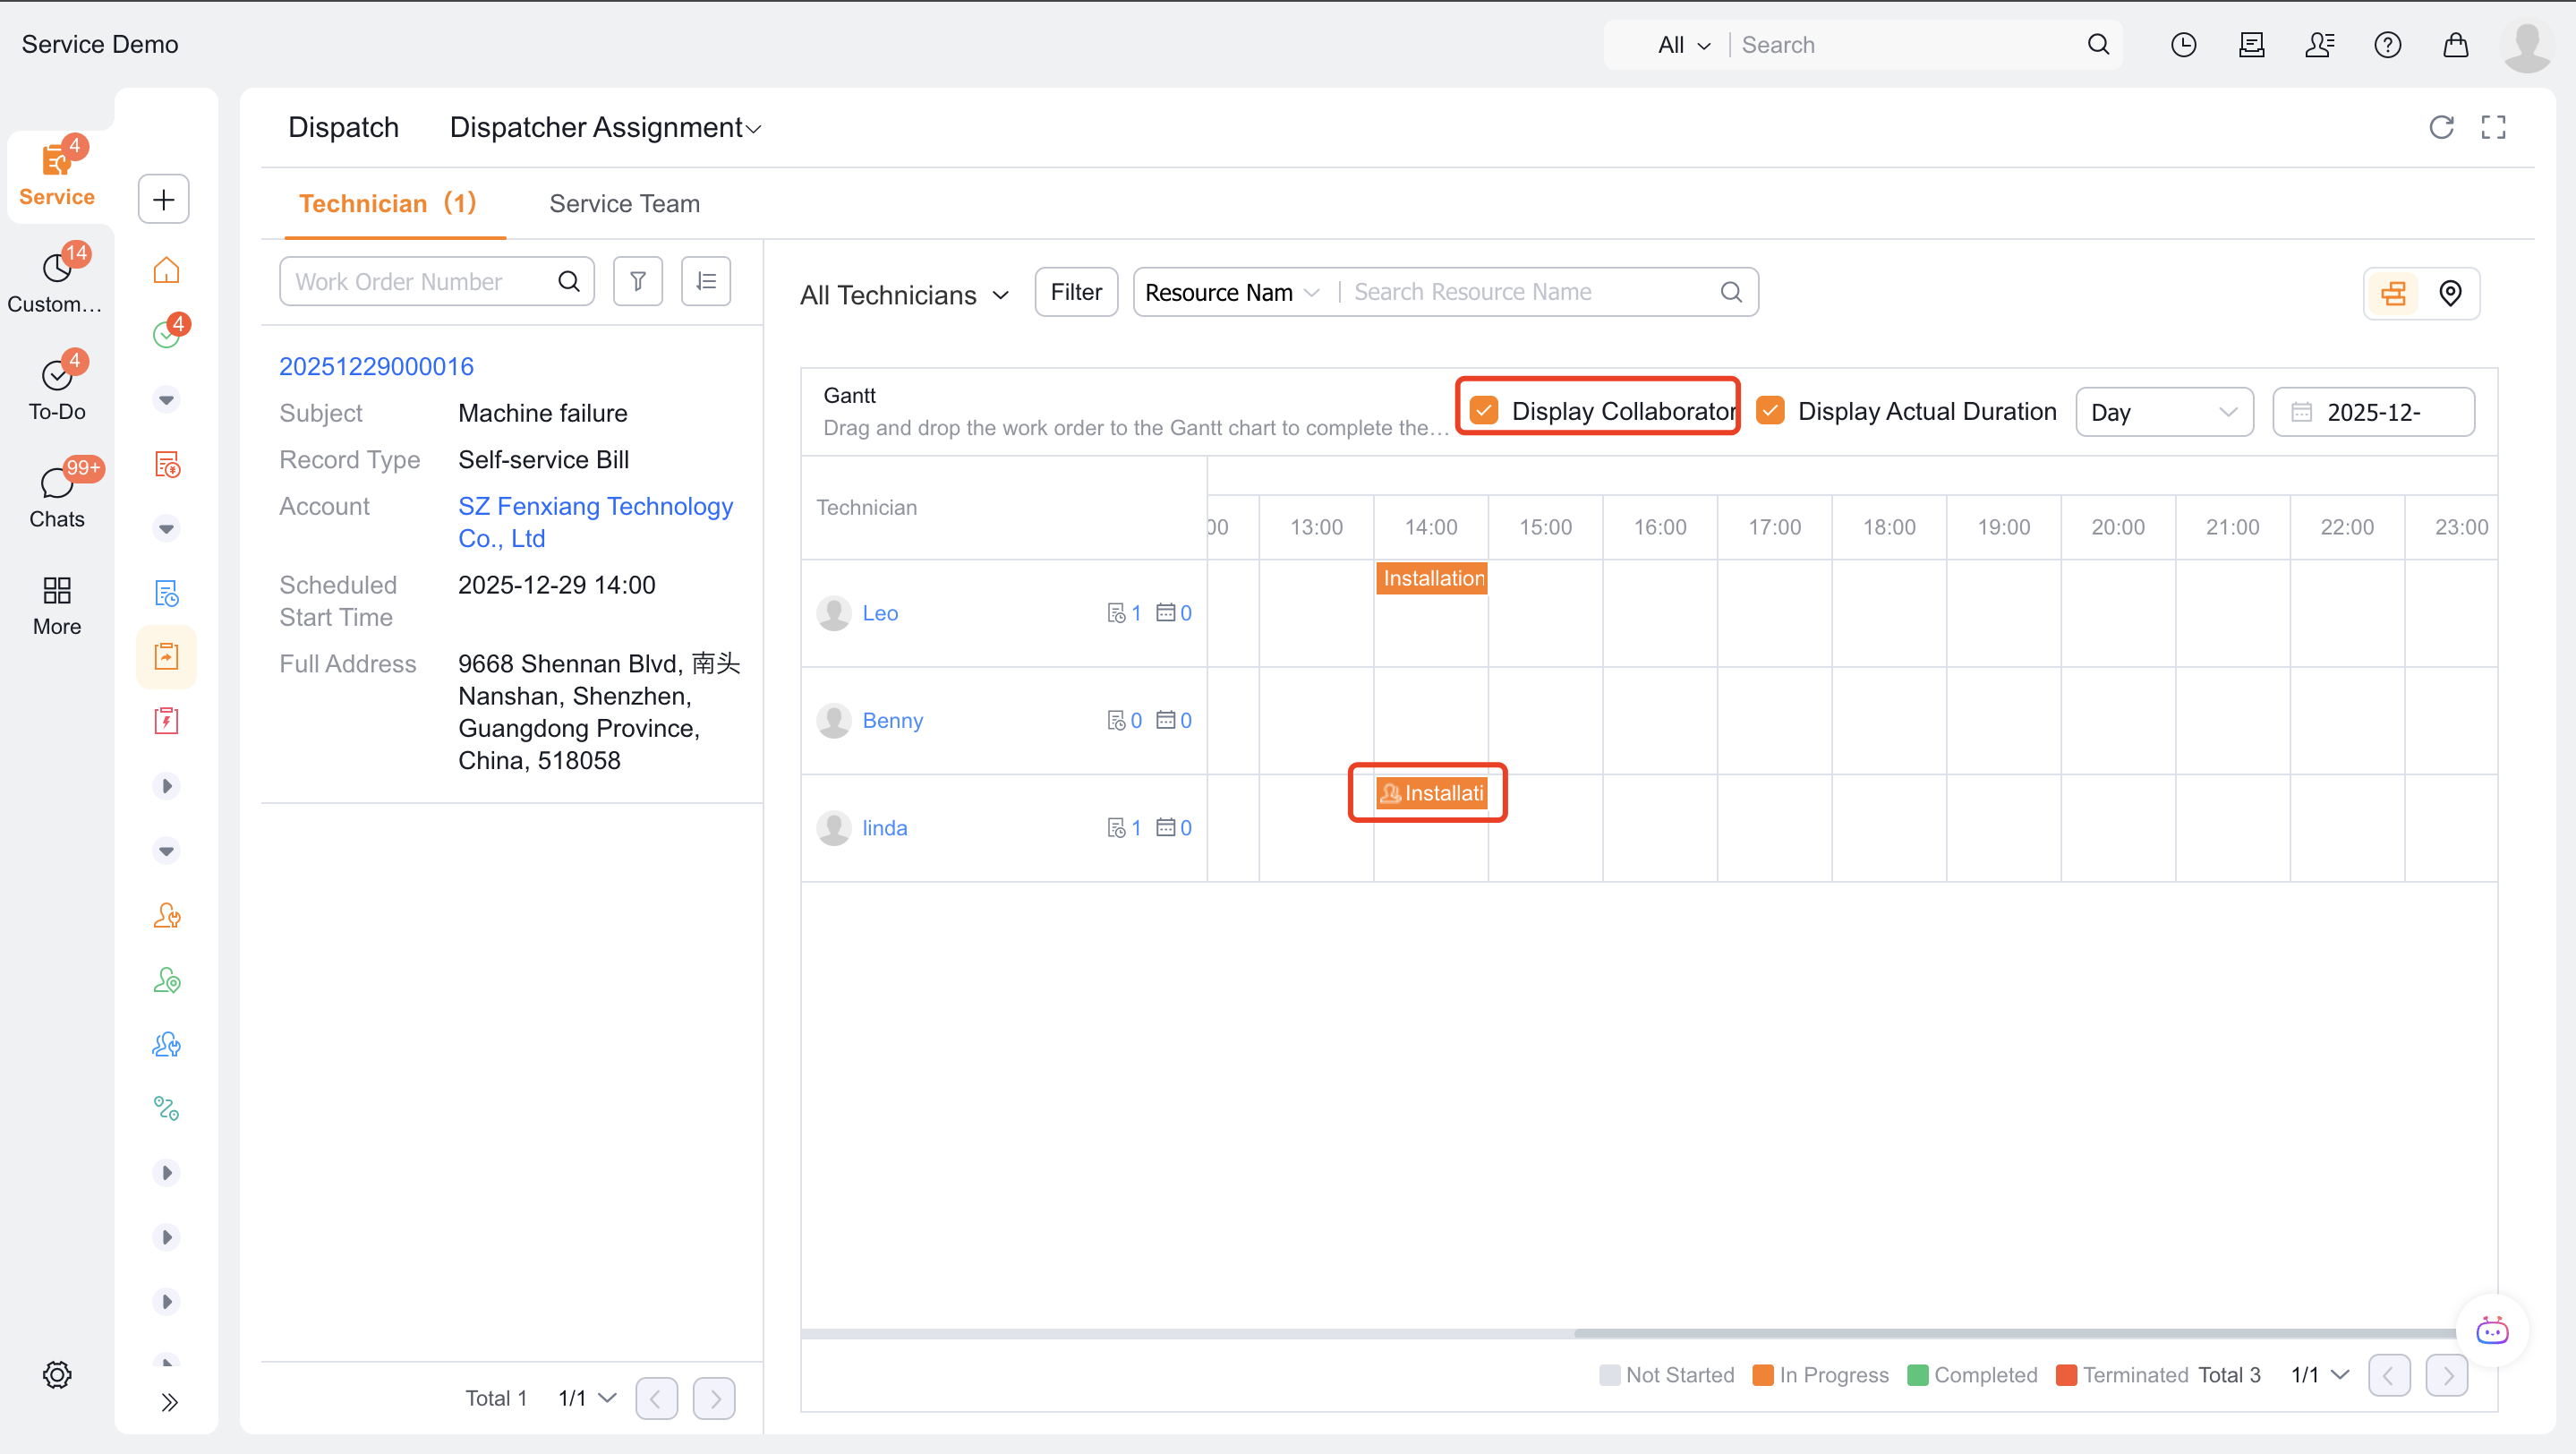Open Gantt page selector 1/1
Image resolution: width=2576 pixels, height=1454 pixels.
click(x=2318, y=1375)
